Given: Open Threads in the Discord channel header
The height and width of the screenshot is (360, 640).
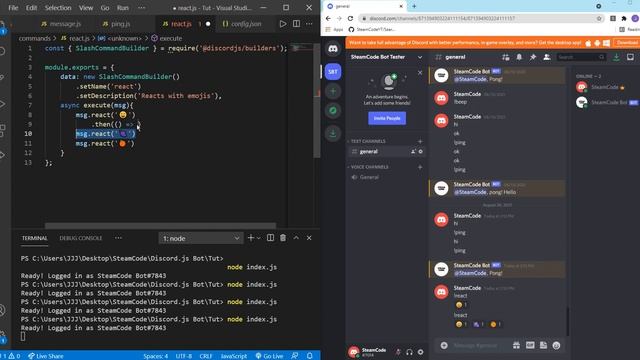Looking at the screenshot, I should (x=506, y=57).
